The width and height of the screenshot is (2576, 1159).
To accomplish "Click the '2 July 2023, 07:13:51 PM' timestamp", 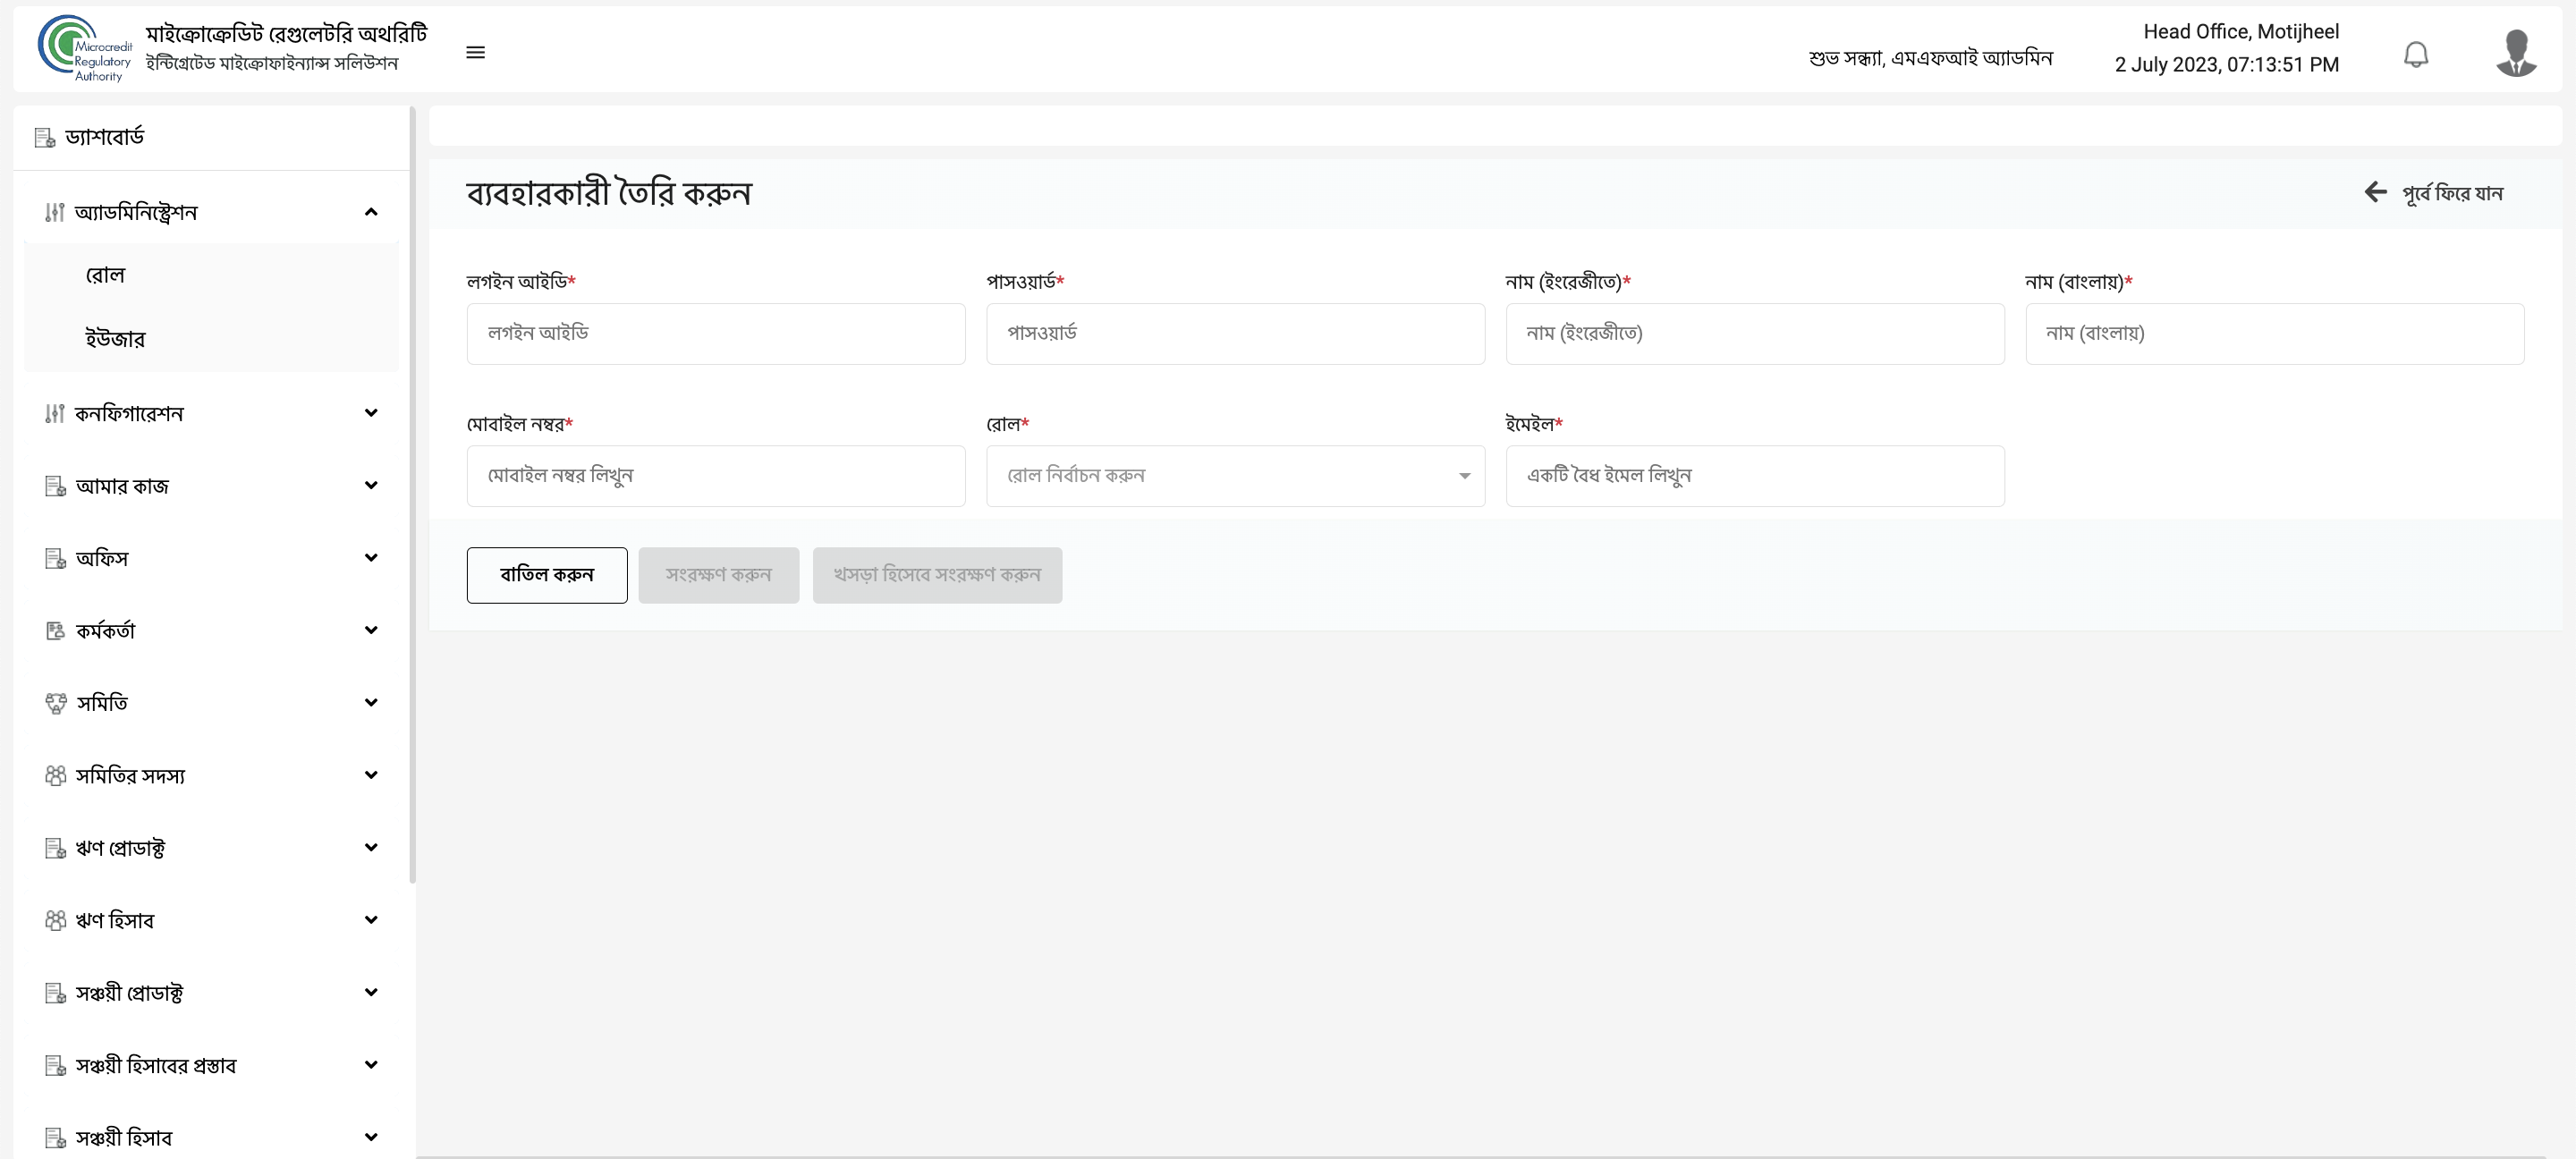I will click(2226, 65).
